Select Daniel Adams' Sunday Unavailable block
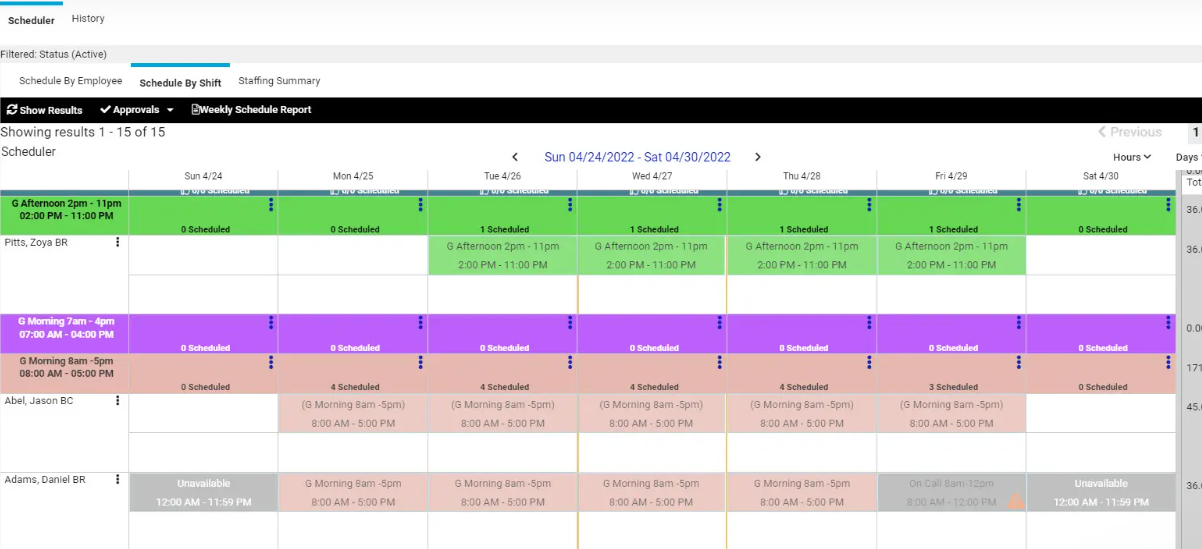Viewport: 1202px width, 549px height. (203, 492)
